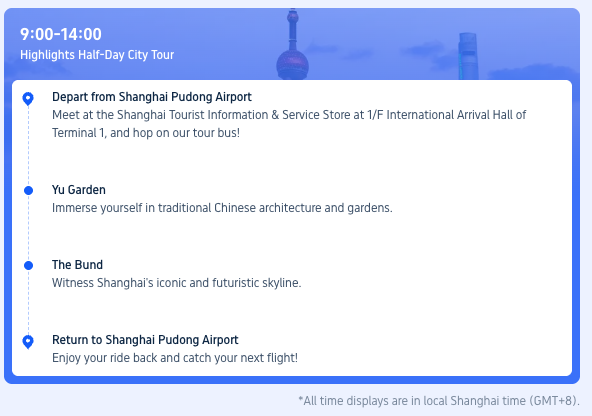Click the Oriental Pearl Tower image in the banner

(x=293, y=45)
